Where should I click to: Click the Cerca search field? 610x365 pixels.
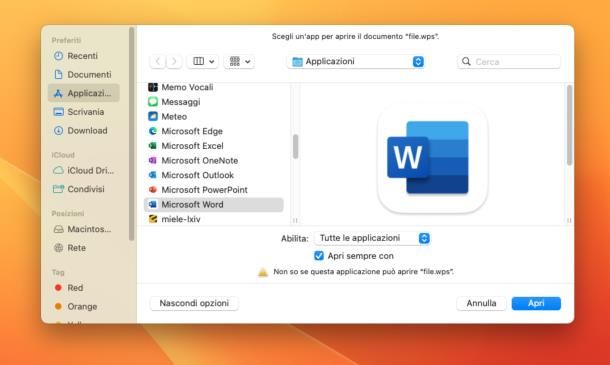(509, 61)
